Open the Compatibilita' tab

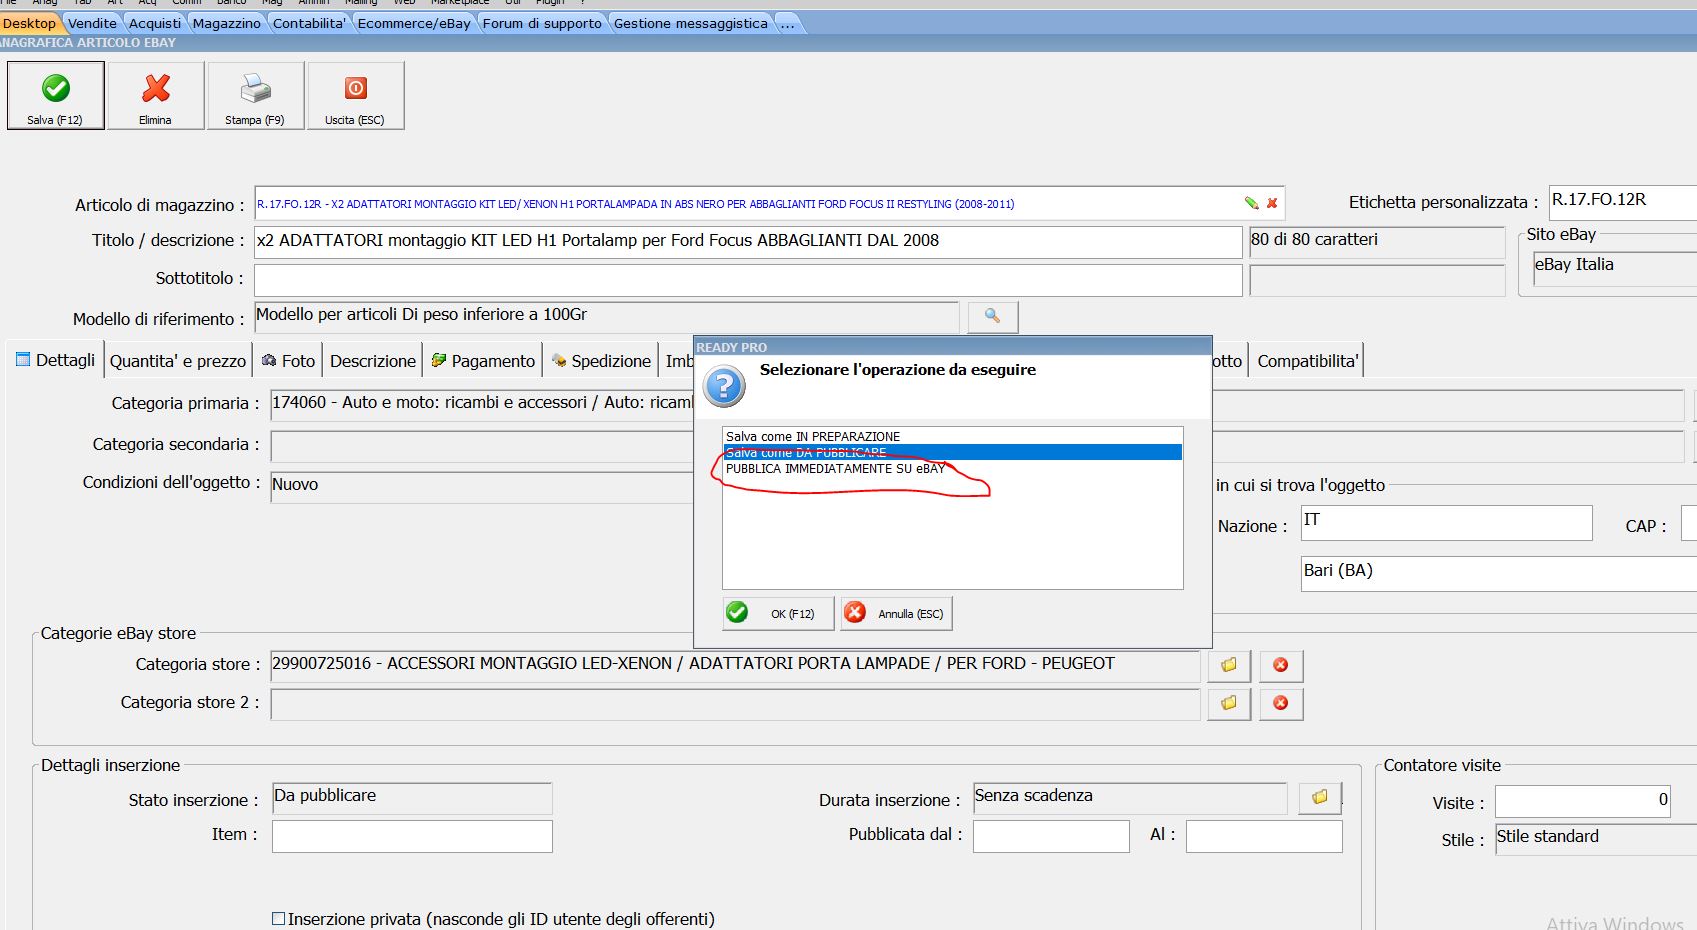pos(1307,361)
